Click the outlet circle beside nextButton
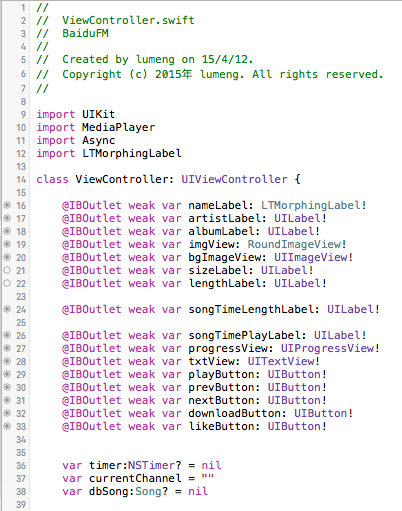 click(7, 400)
